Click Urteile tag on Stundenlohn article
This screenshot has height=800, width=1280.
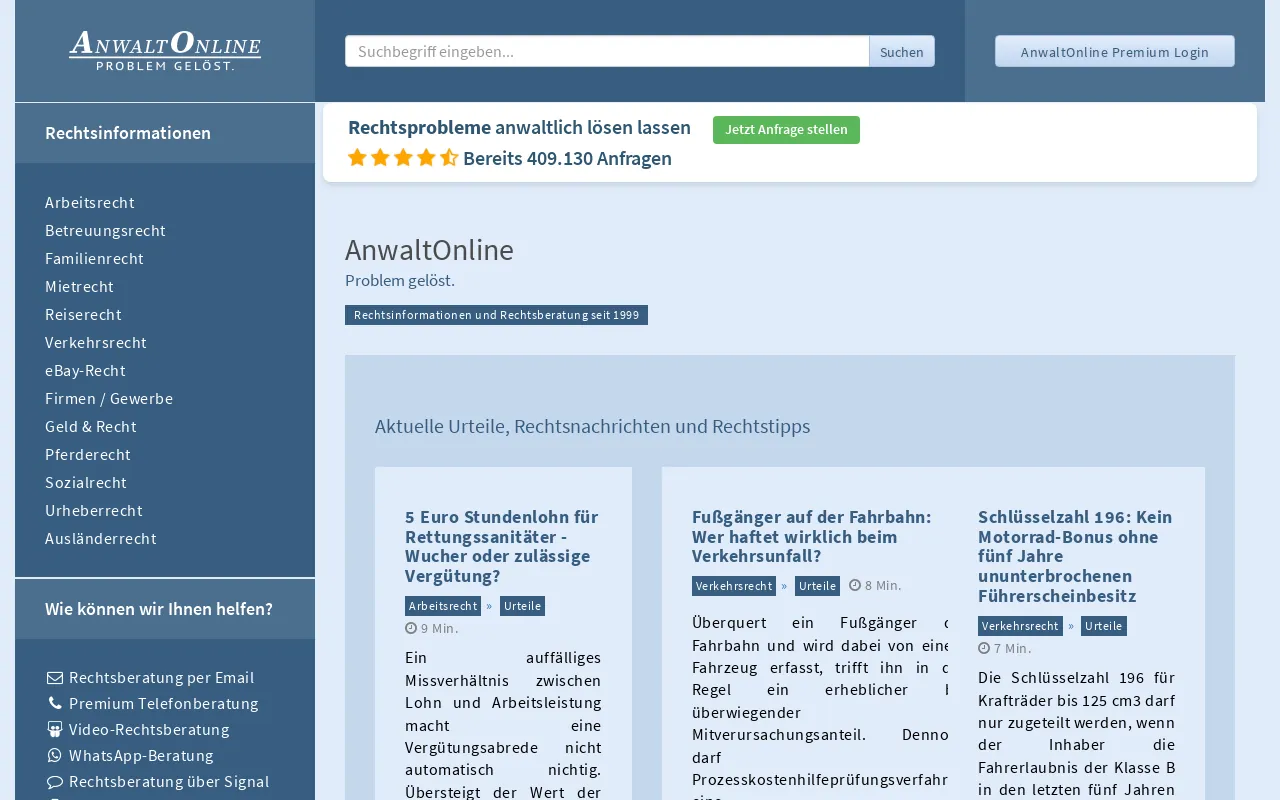pyautogui.click(x=522, y=606)
